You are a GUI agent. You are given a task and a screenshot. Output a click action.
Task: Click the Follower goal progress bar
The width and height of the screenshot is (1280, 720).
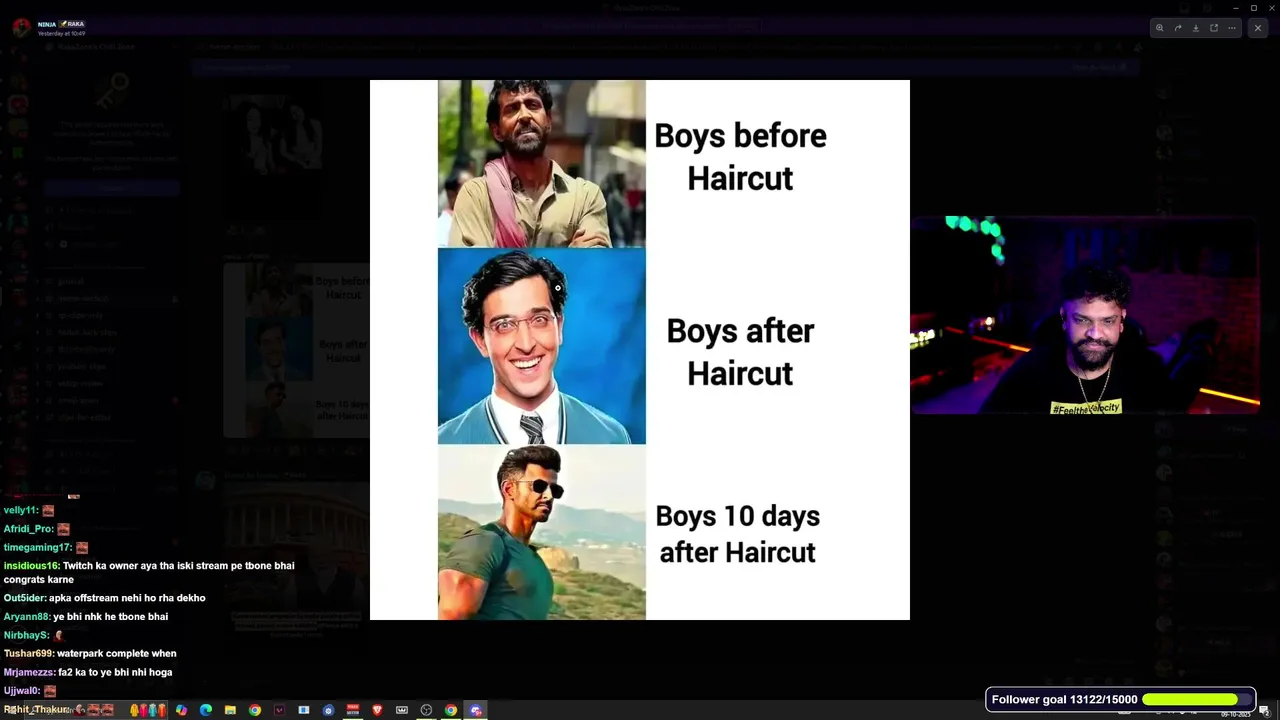(x=1196, y=700)
